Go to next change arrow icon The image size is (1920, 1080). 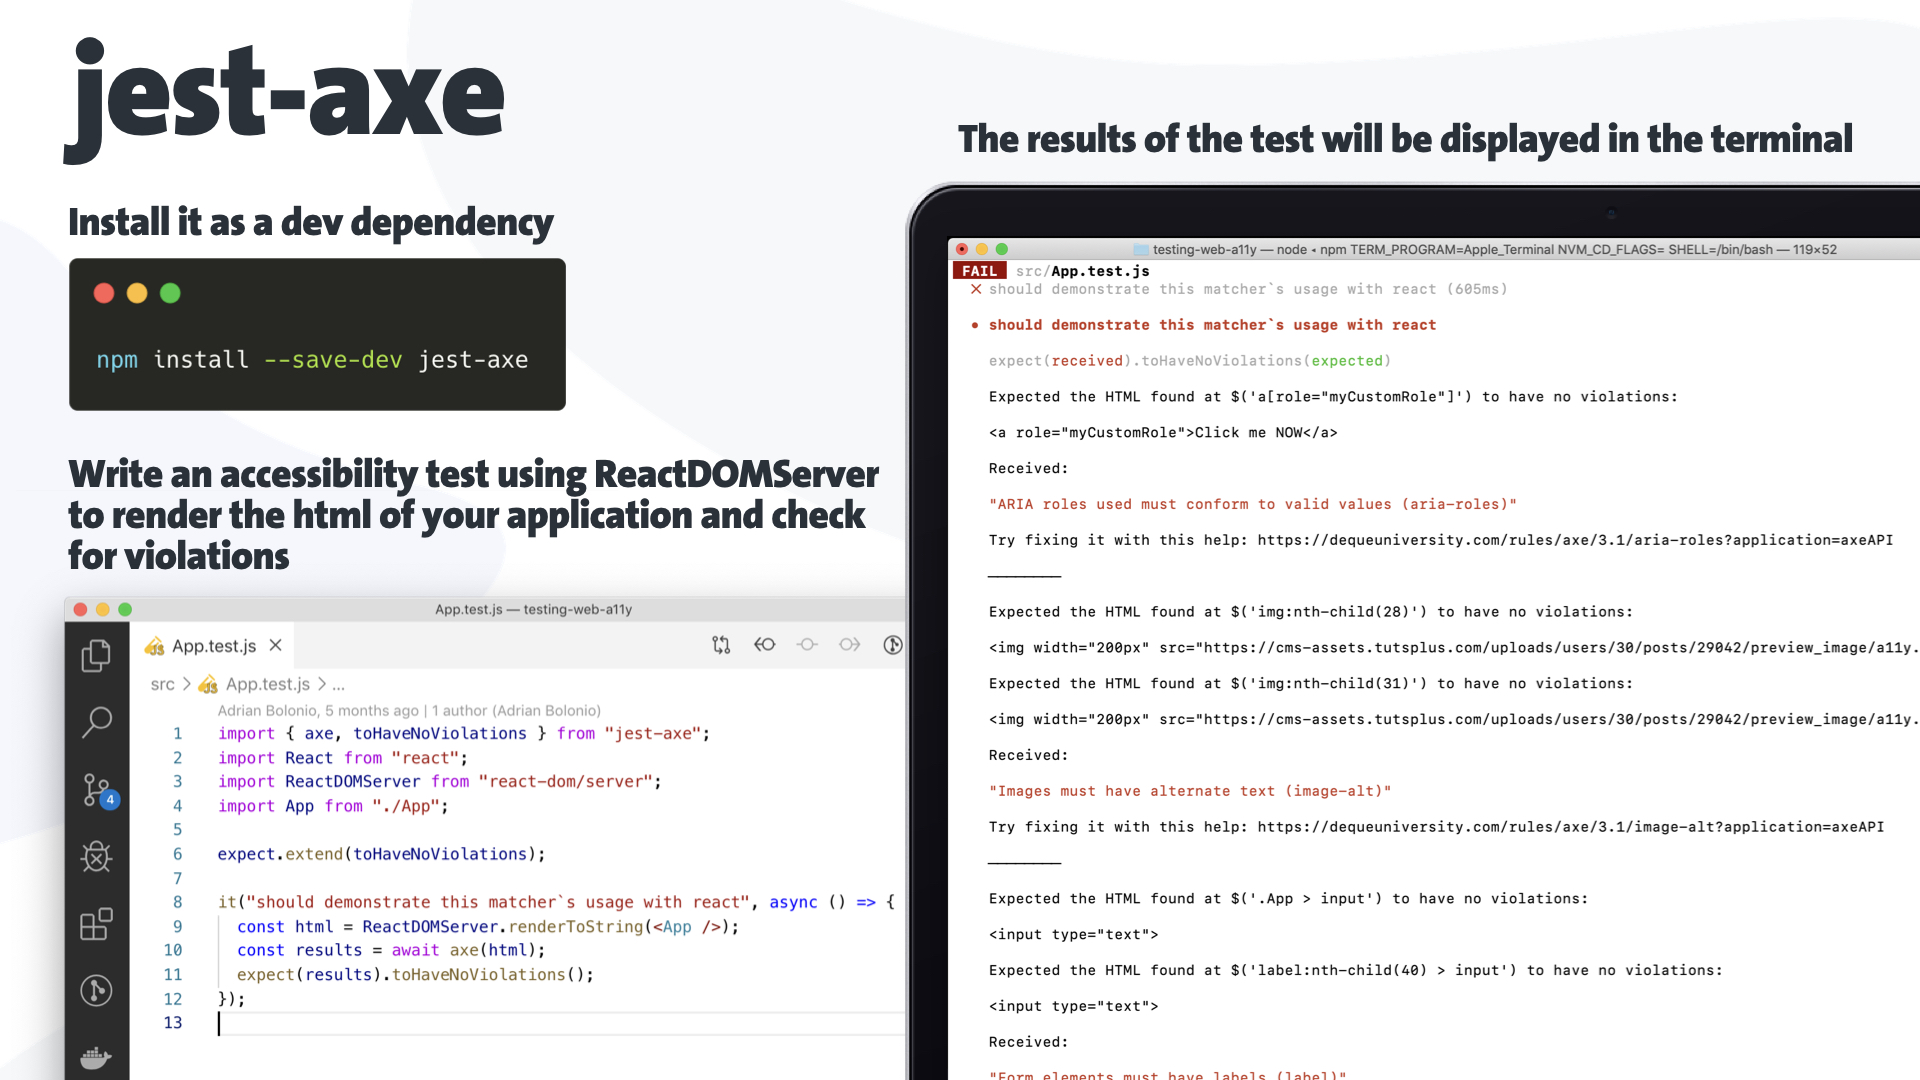(x=849, y=645)
